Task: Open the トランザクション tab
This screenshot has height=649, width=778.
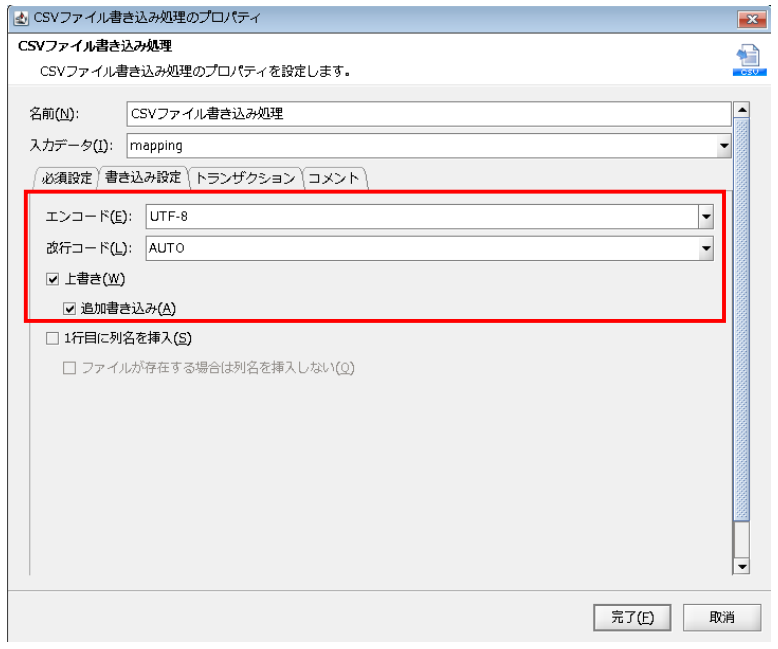Action: click(245, 178)
